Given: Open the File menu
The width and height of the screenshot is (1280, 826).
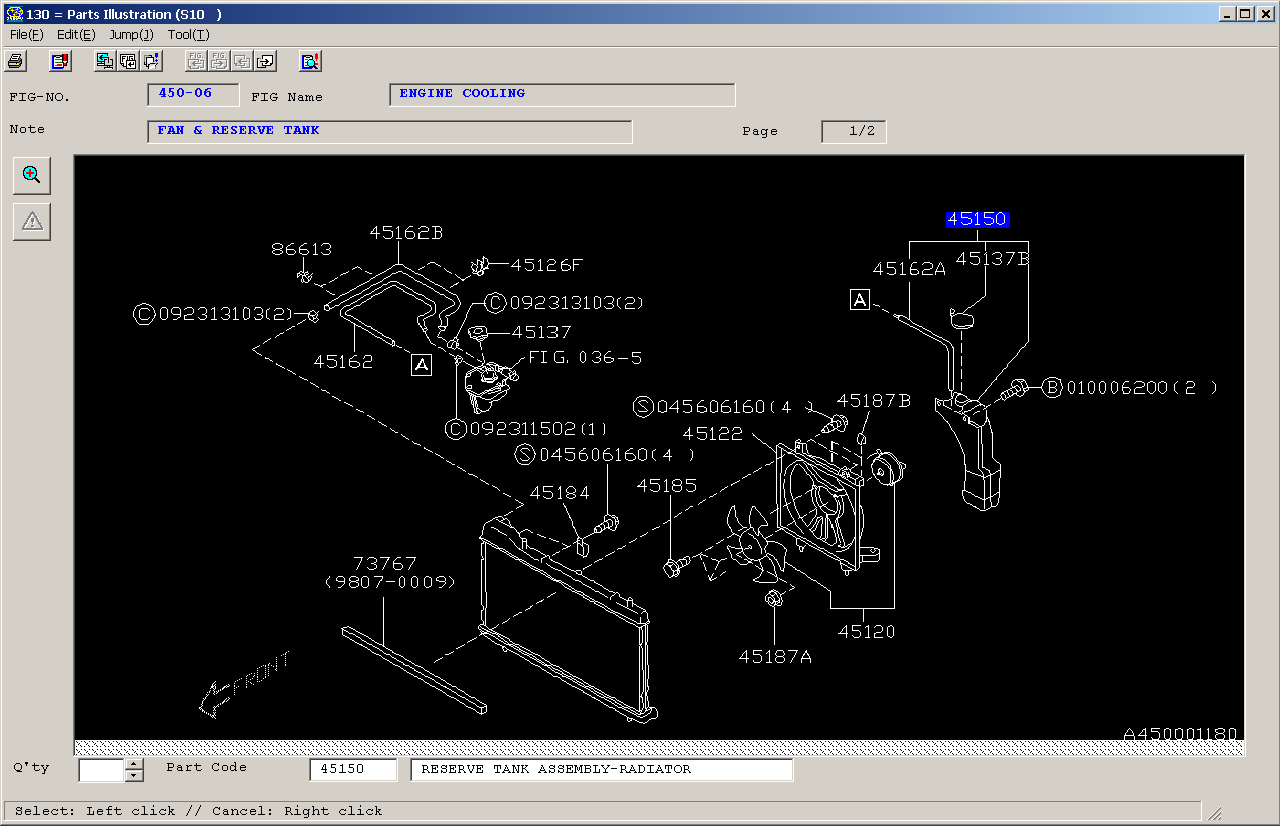Looking at the screenshot, I should (x=27, y=35).
